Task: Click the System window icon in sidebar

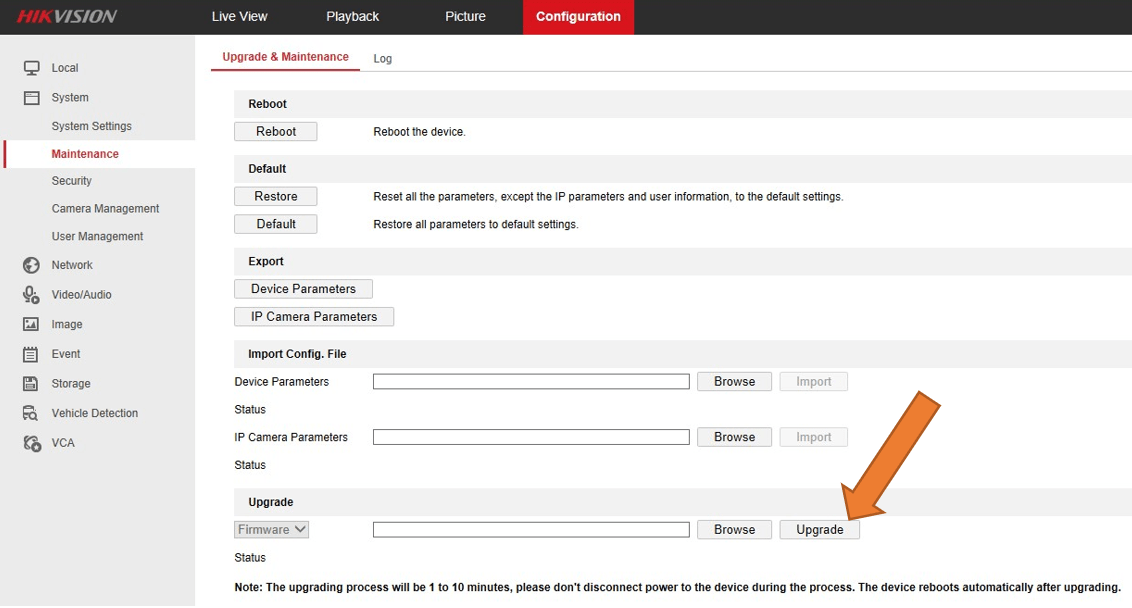Action: pos(31,98)
